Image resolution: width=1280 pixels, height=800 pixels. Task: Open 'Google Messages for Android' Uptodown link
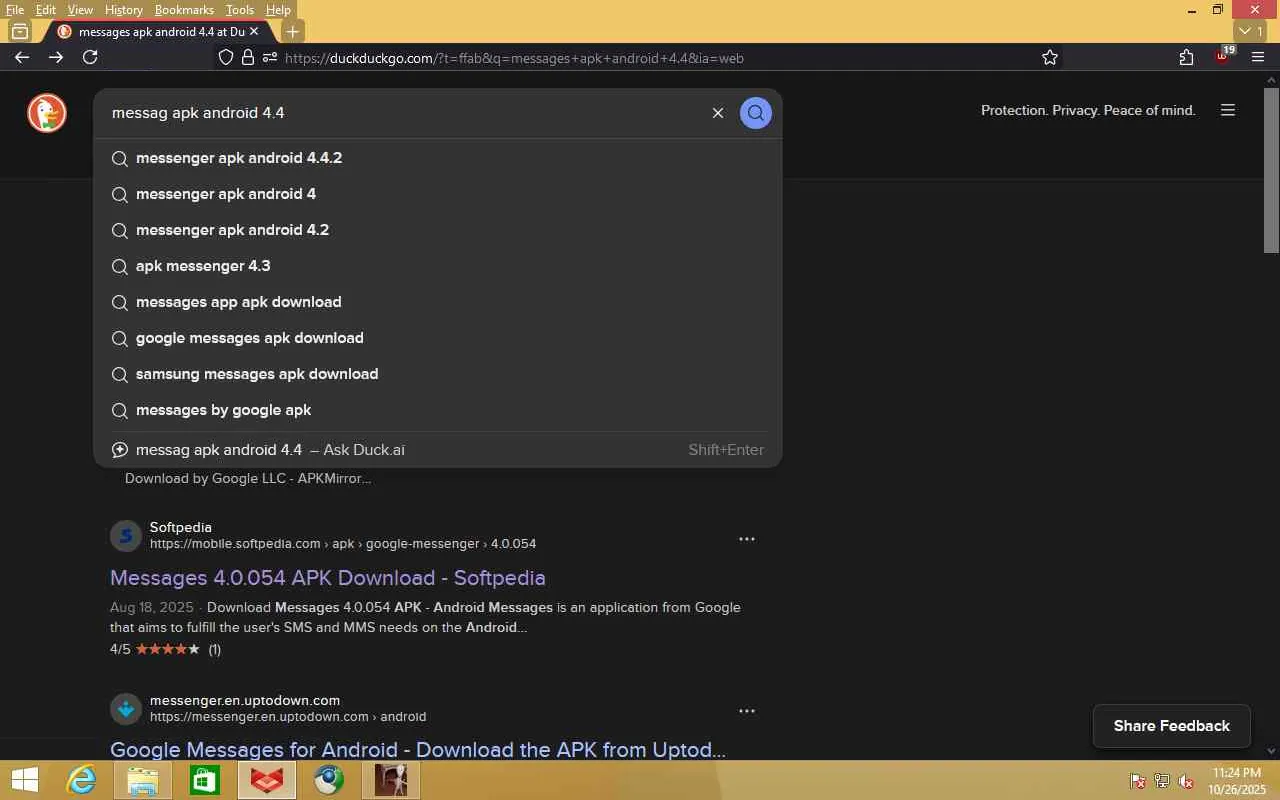pos(418,750)
